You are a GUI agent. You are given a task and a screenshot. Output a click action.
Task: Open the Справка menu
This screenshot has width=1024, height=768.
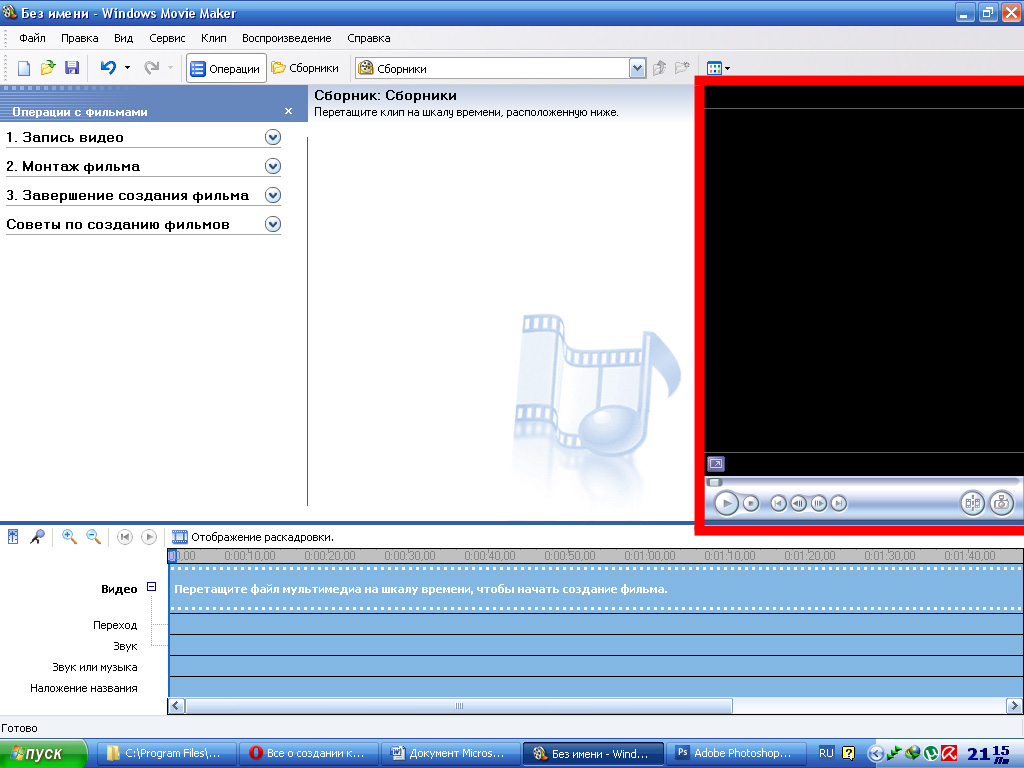click(x=369, y=38)
